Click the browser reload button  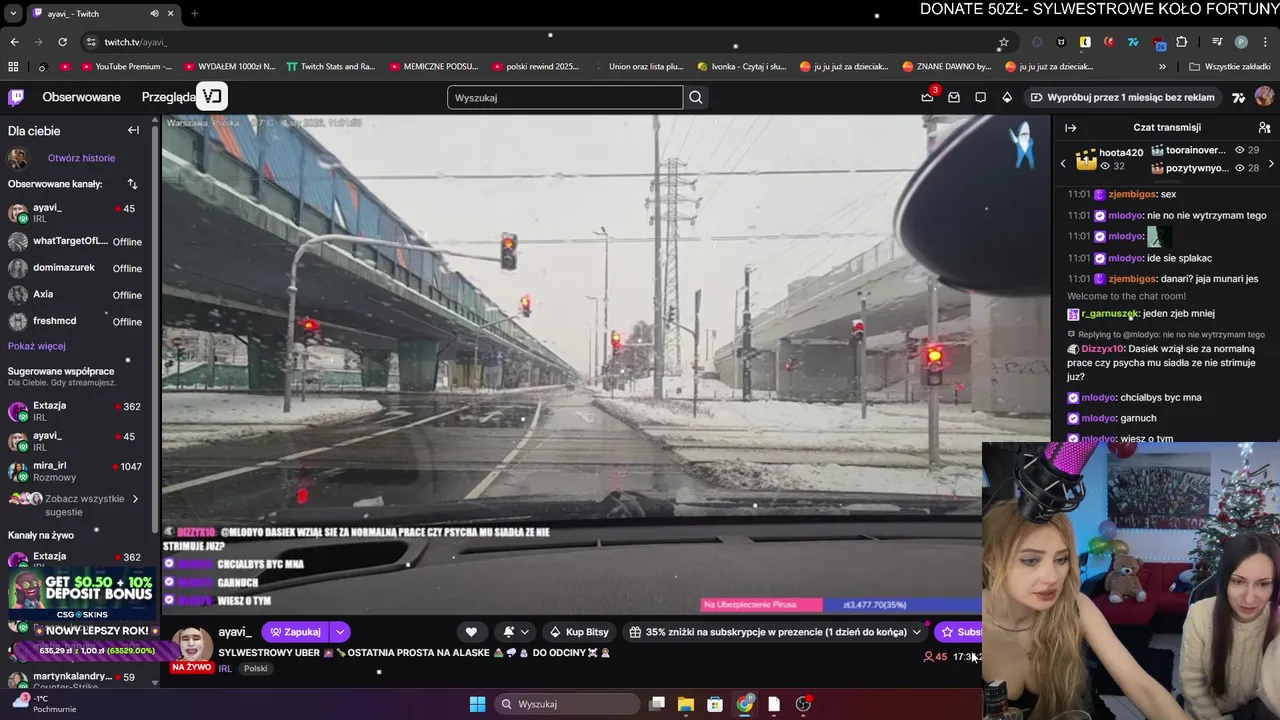(x=62, y=42)
